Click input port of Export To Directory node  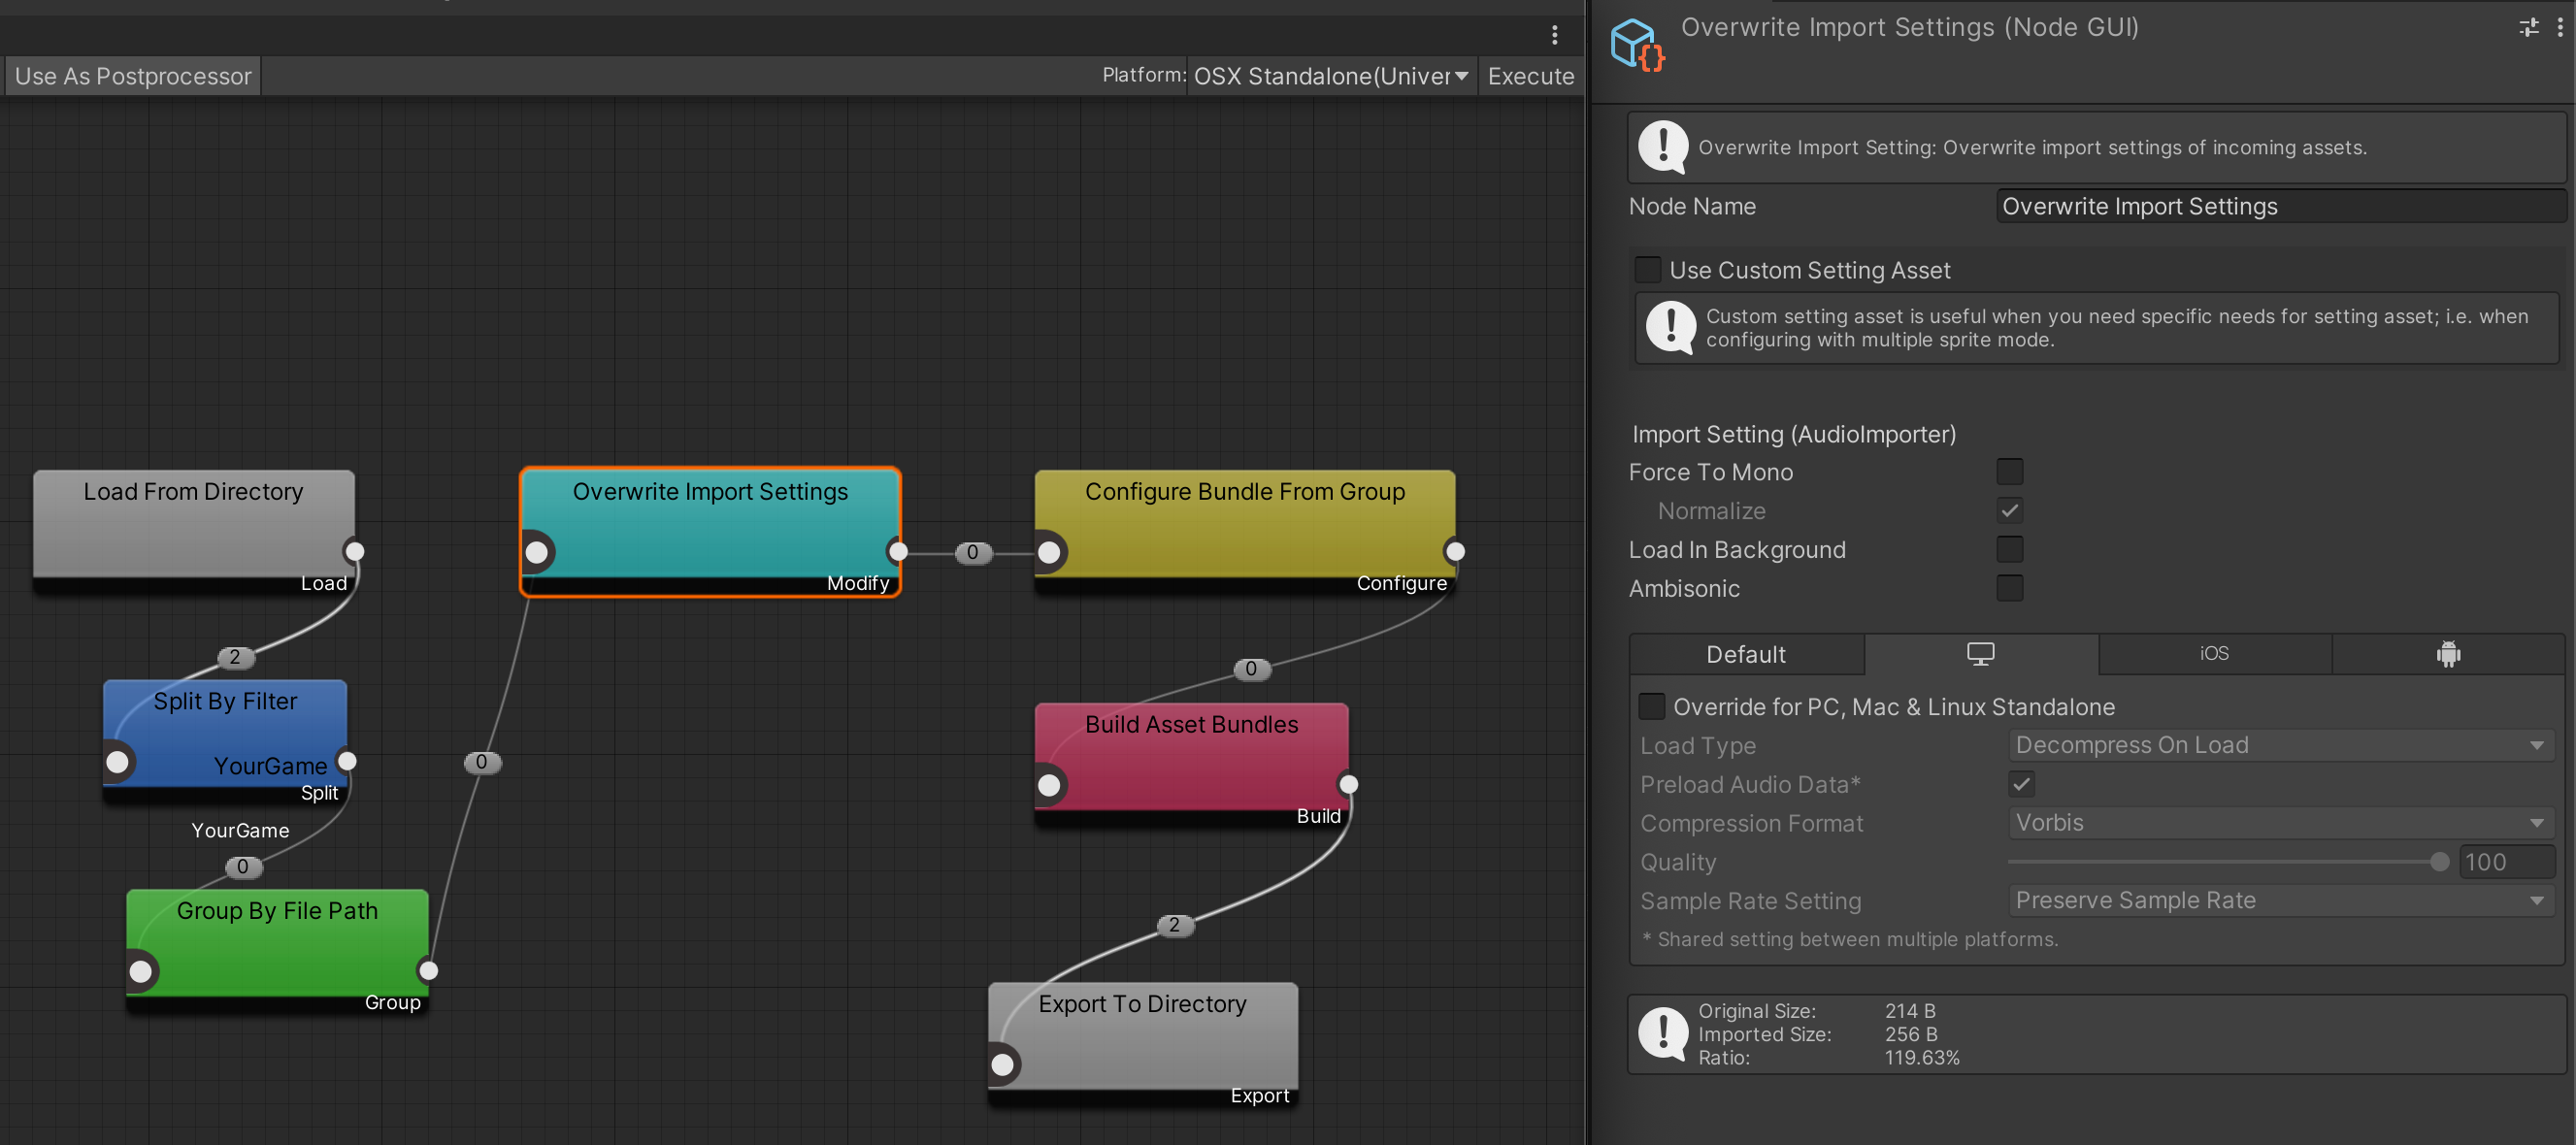(x=1003, y=1065)
